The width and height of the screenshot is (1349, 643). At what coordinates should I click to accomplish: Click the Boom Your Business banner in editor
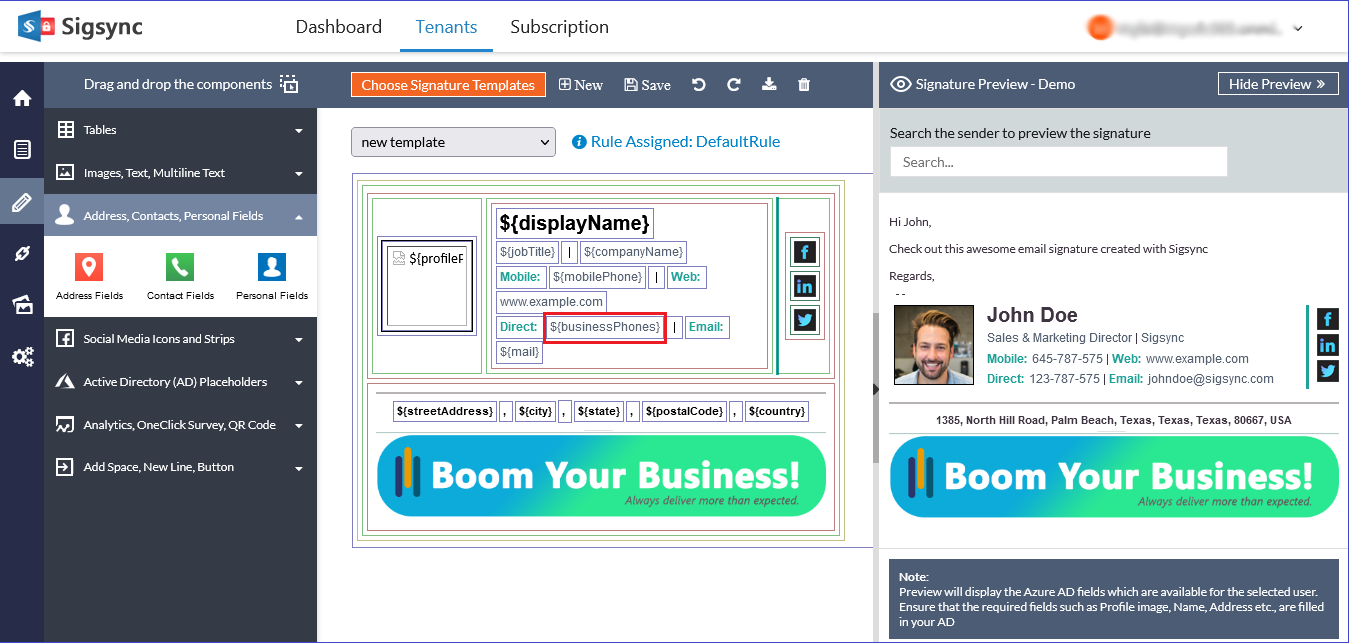coord(601,476)
